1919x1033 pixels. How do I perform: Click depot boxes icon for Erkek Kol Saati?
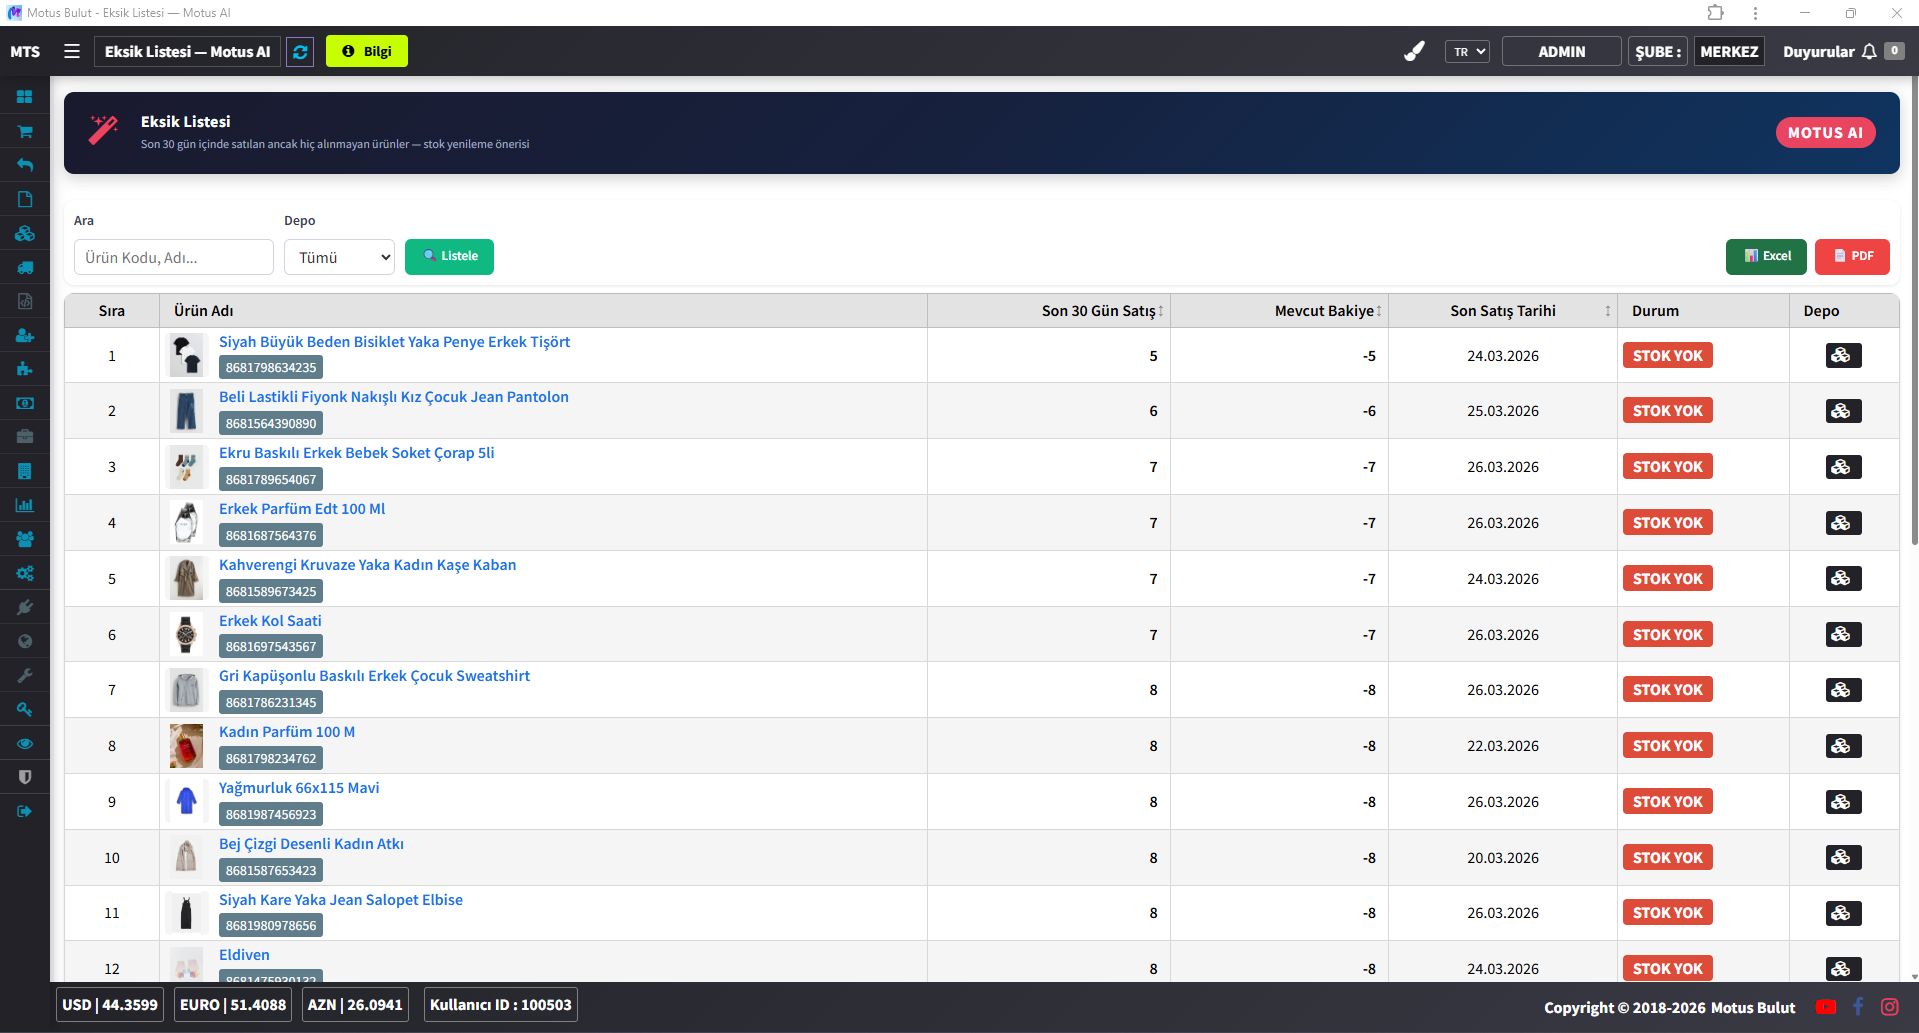1842,635
